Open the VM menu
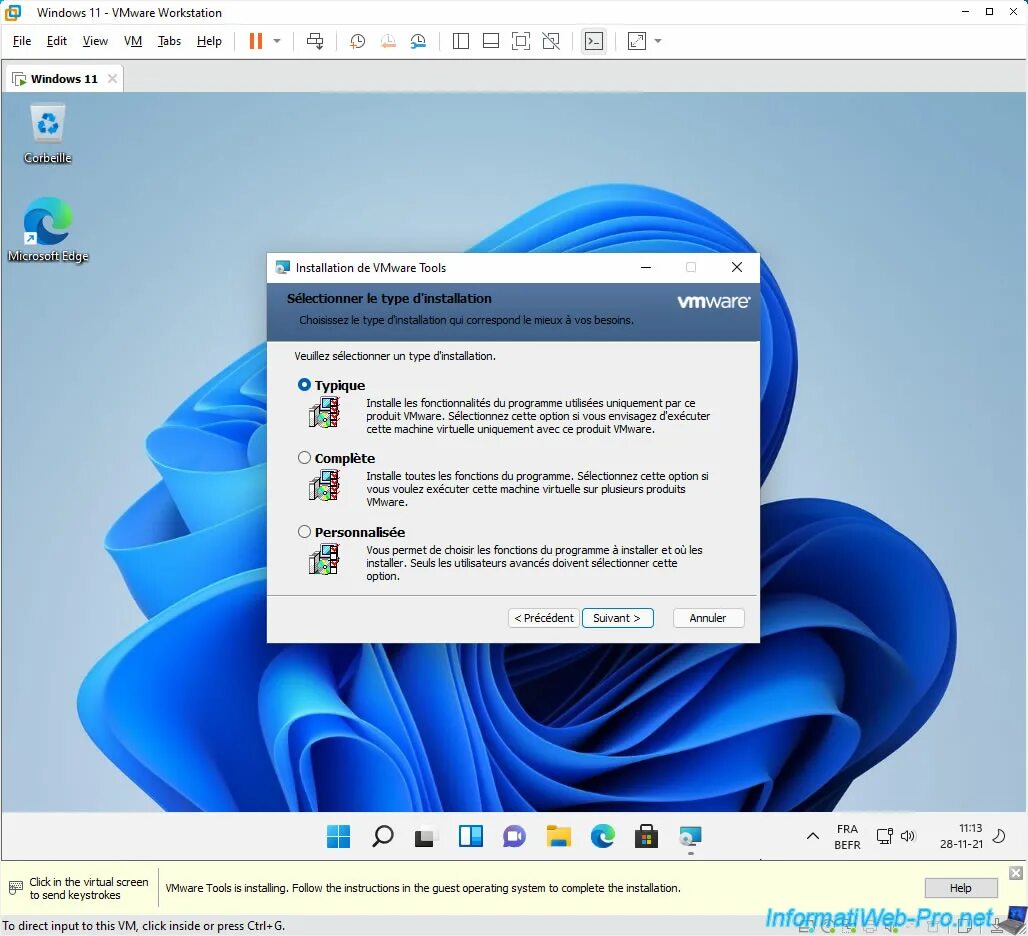 132,41
